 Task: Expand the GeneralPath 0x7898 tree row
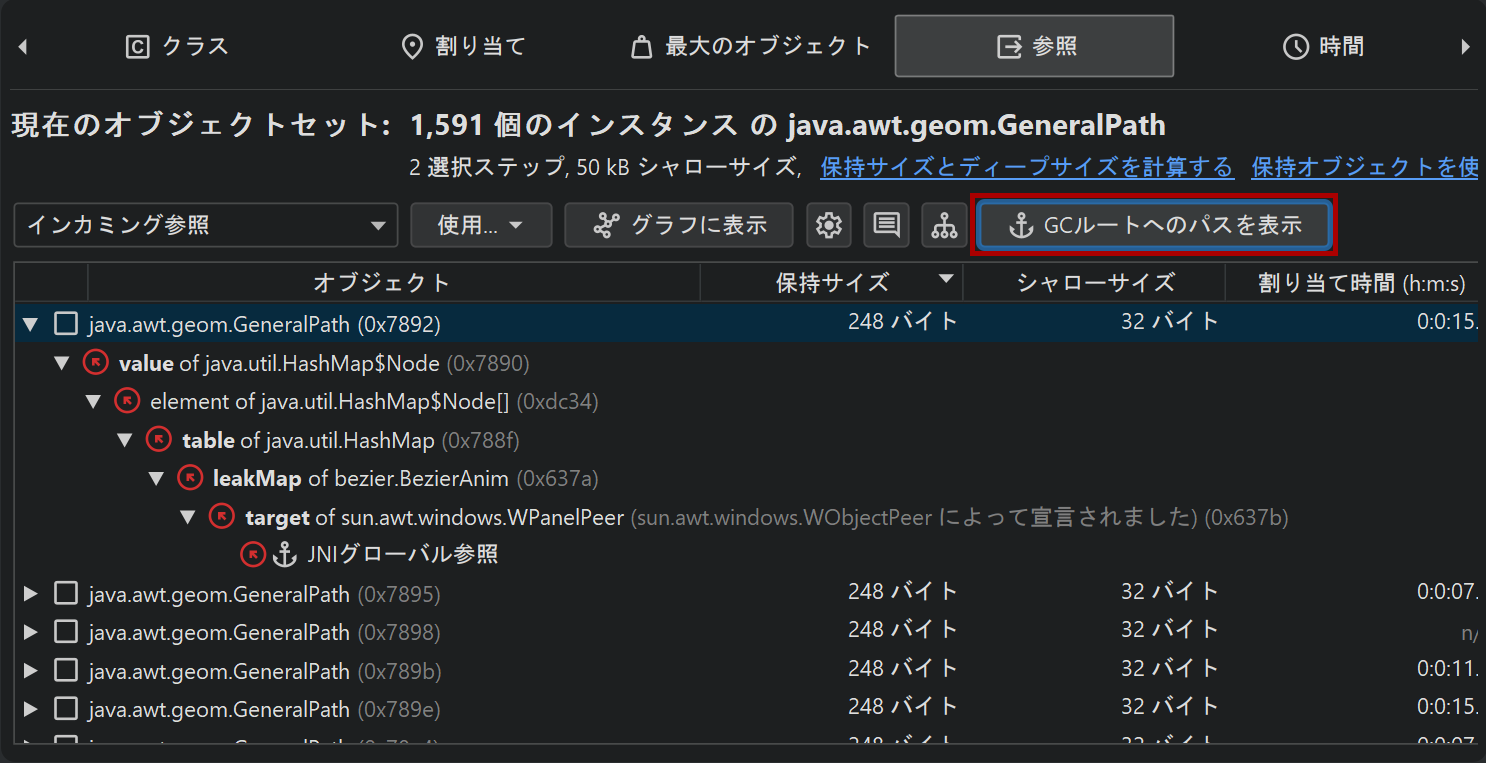pyautogui.click(x=30, y=632)
